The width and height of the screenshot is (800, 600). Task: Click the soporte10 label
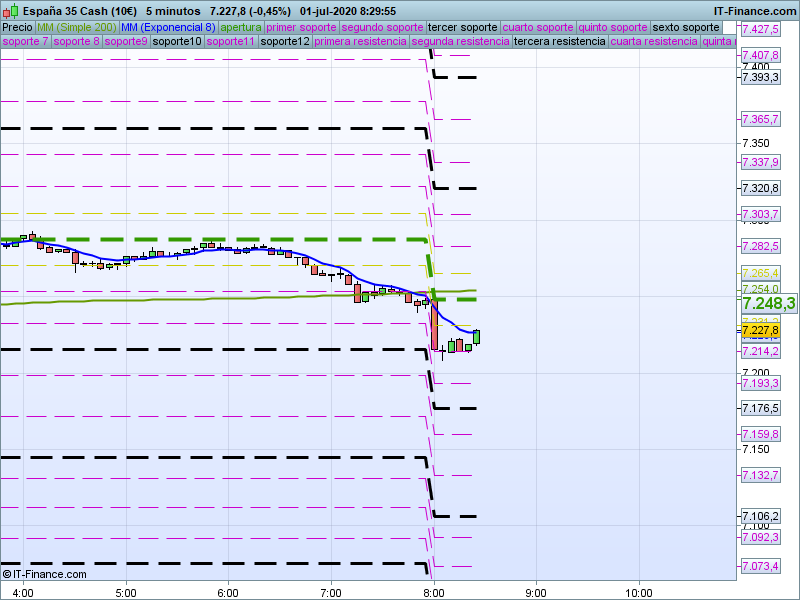point(177,41)
